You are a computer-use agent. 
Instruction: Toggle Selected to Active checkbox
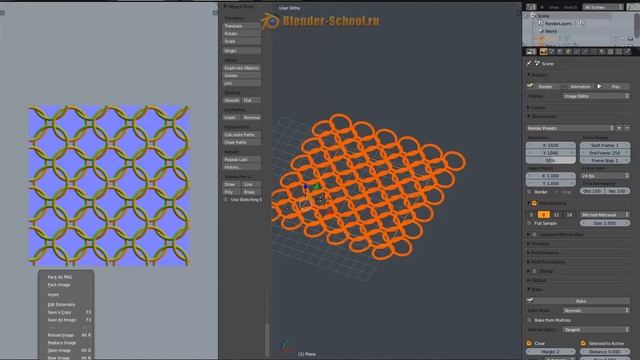pos(583,343)
